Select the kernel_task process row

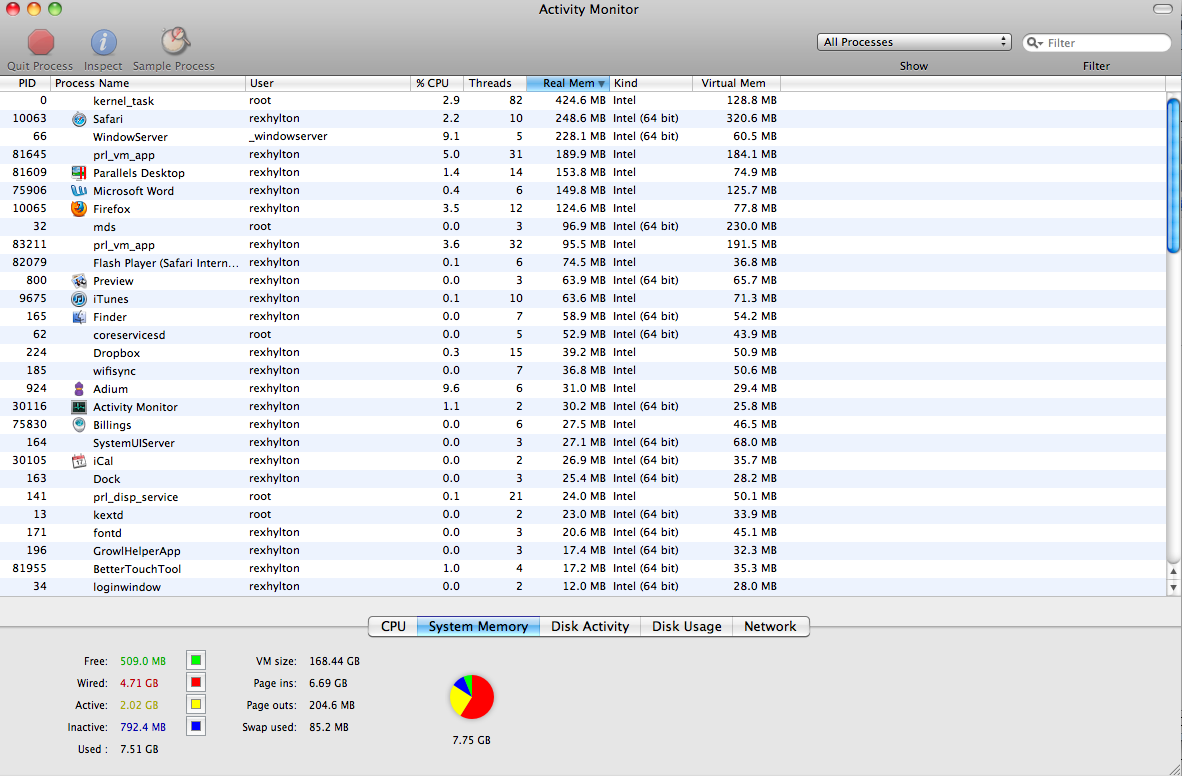coord(583,100)
